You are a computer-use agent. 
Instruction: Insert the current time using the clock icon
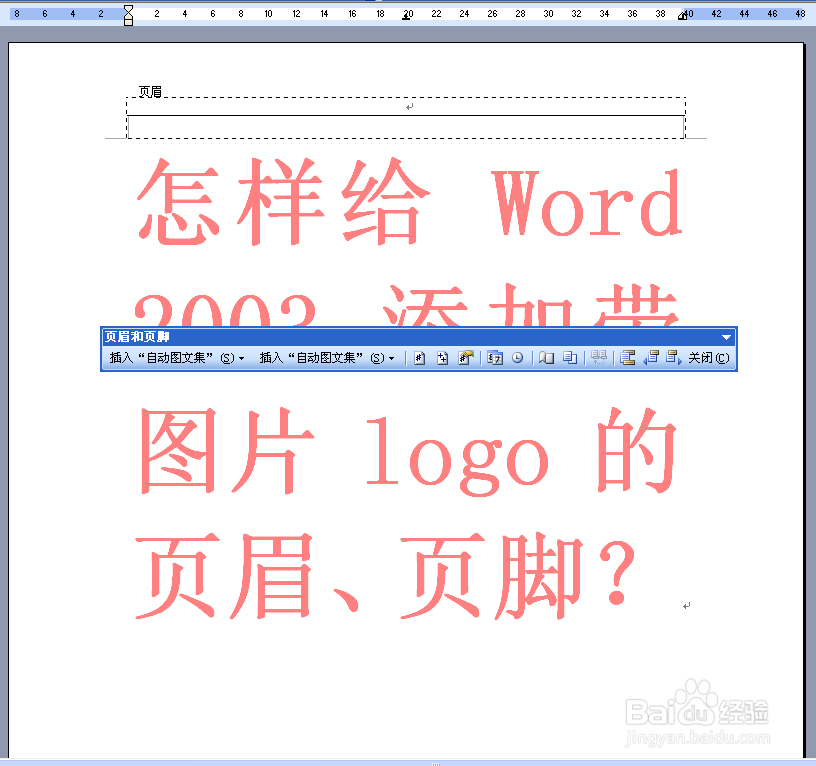coord(517,357)
